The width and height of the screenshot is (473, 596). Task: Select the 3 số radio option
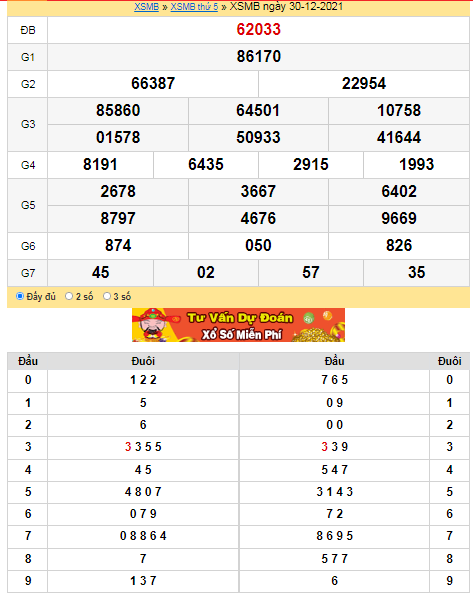[107, 296]
